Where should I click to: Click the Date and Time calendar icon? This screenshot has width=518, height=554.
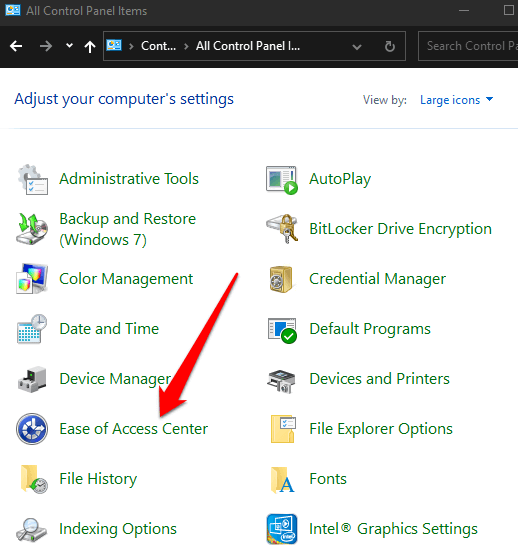pos(32,329)
